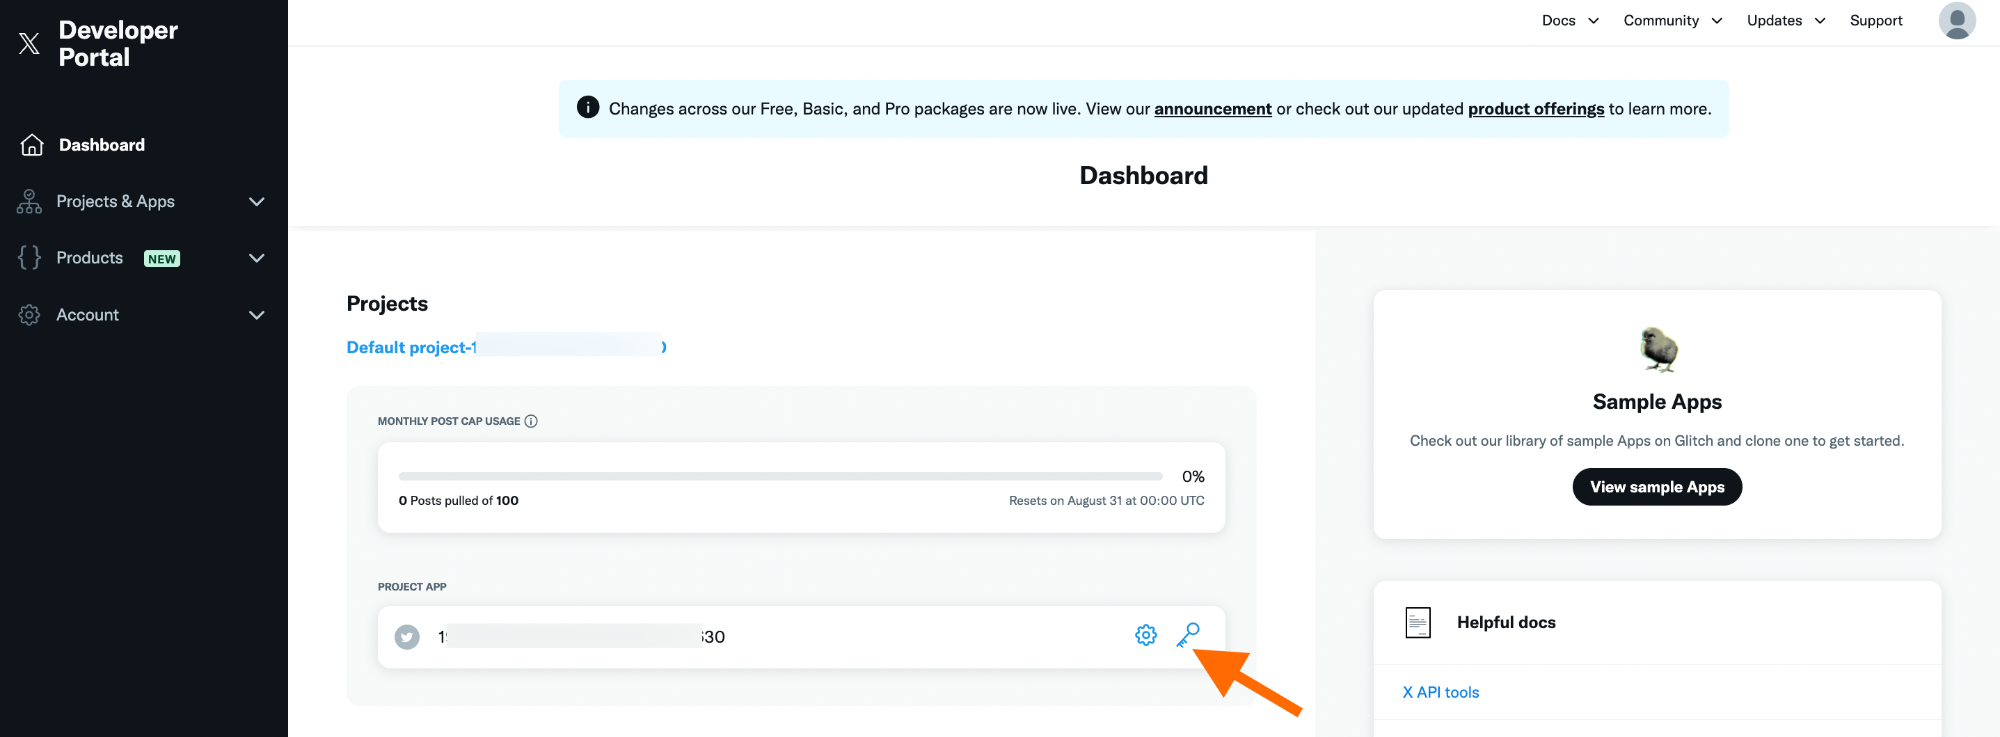Click the View sample Apps button
The image size is (2000, 737).
click(1657, 487)
